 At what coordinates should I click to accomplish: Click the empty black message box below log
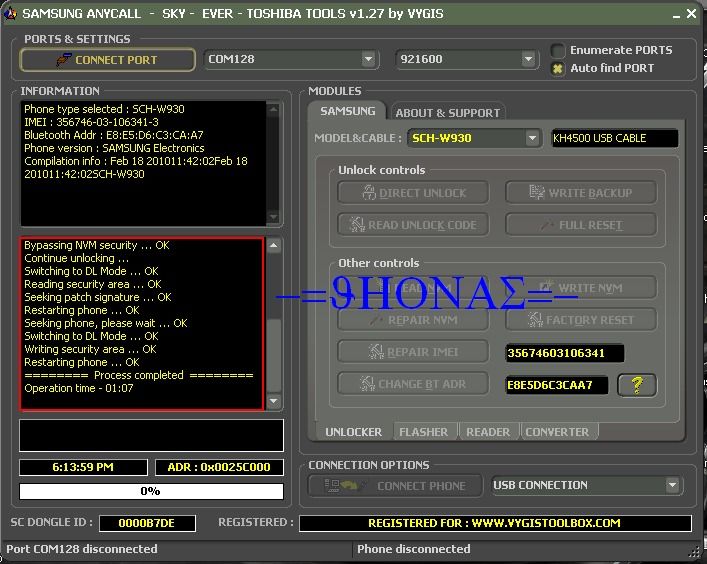tap(151, 435)
